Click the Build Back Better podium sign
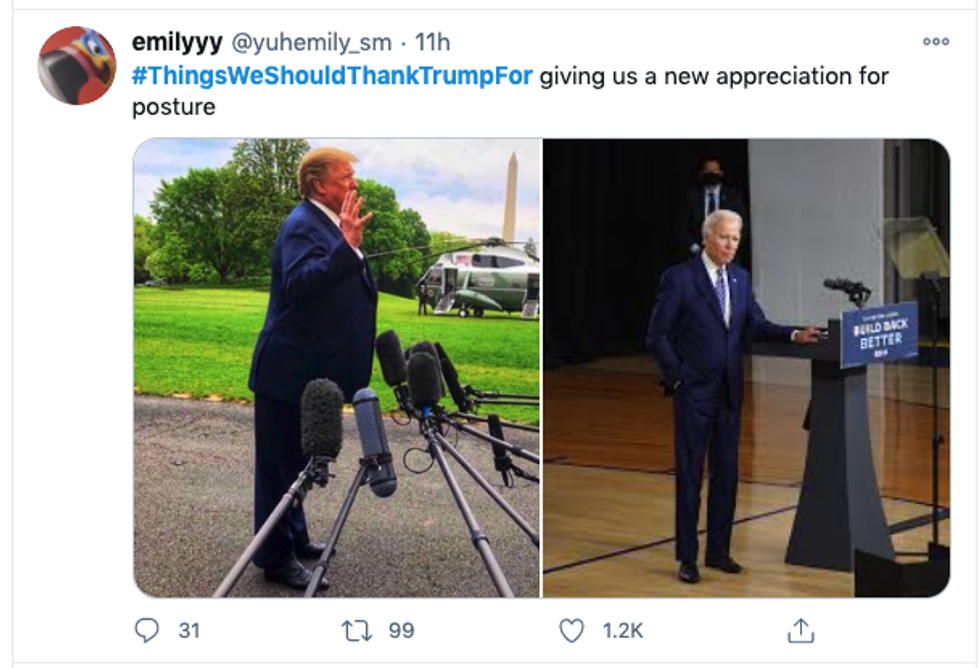The width and height of the screenshot is (980, 668). coord(879,334)
